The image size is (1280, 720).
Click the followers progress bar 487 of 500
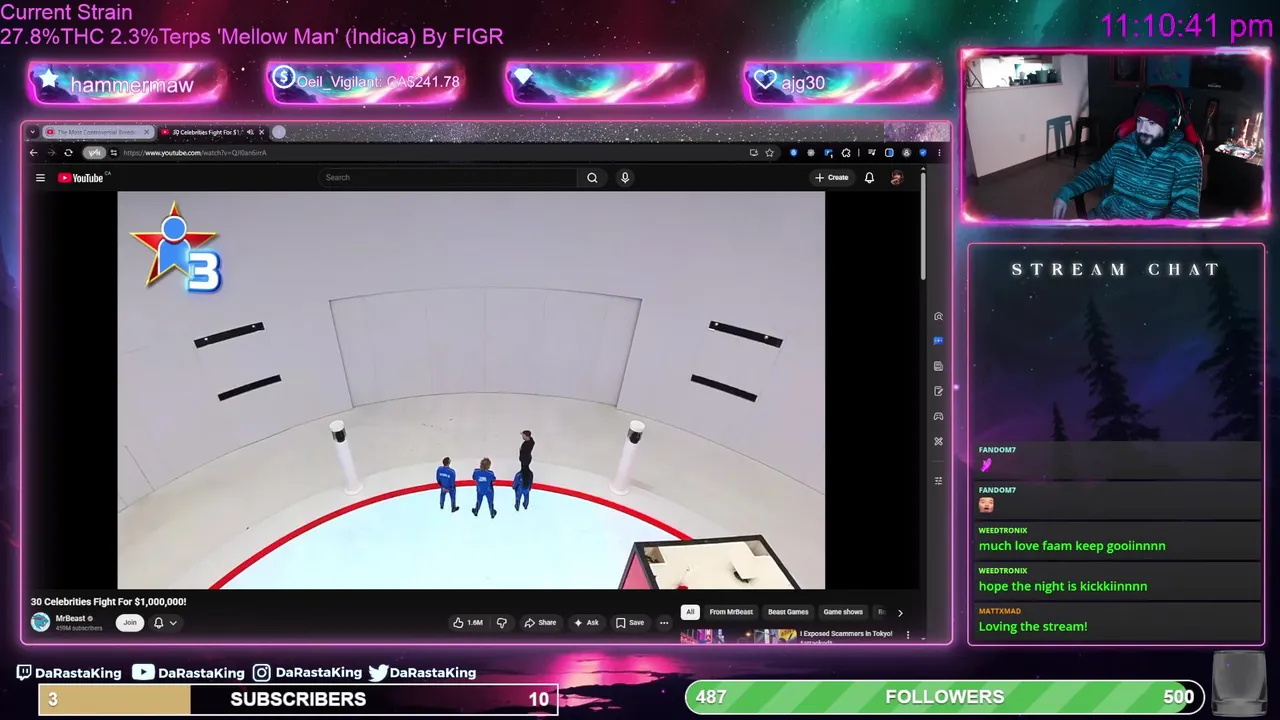pos(945,697)
